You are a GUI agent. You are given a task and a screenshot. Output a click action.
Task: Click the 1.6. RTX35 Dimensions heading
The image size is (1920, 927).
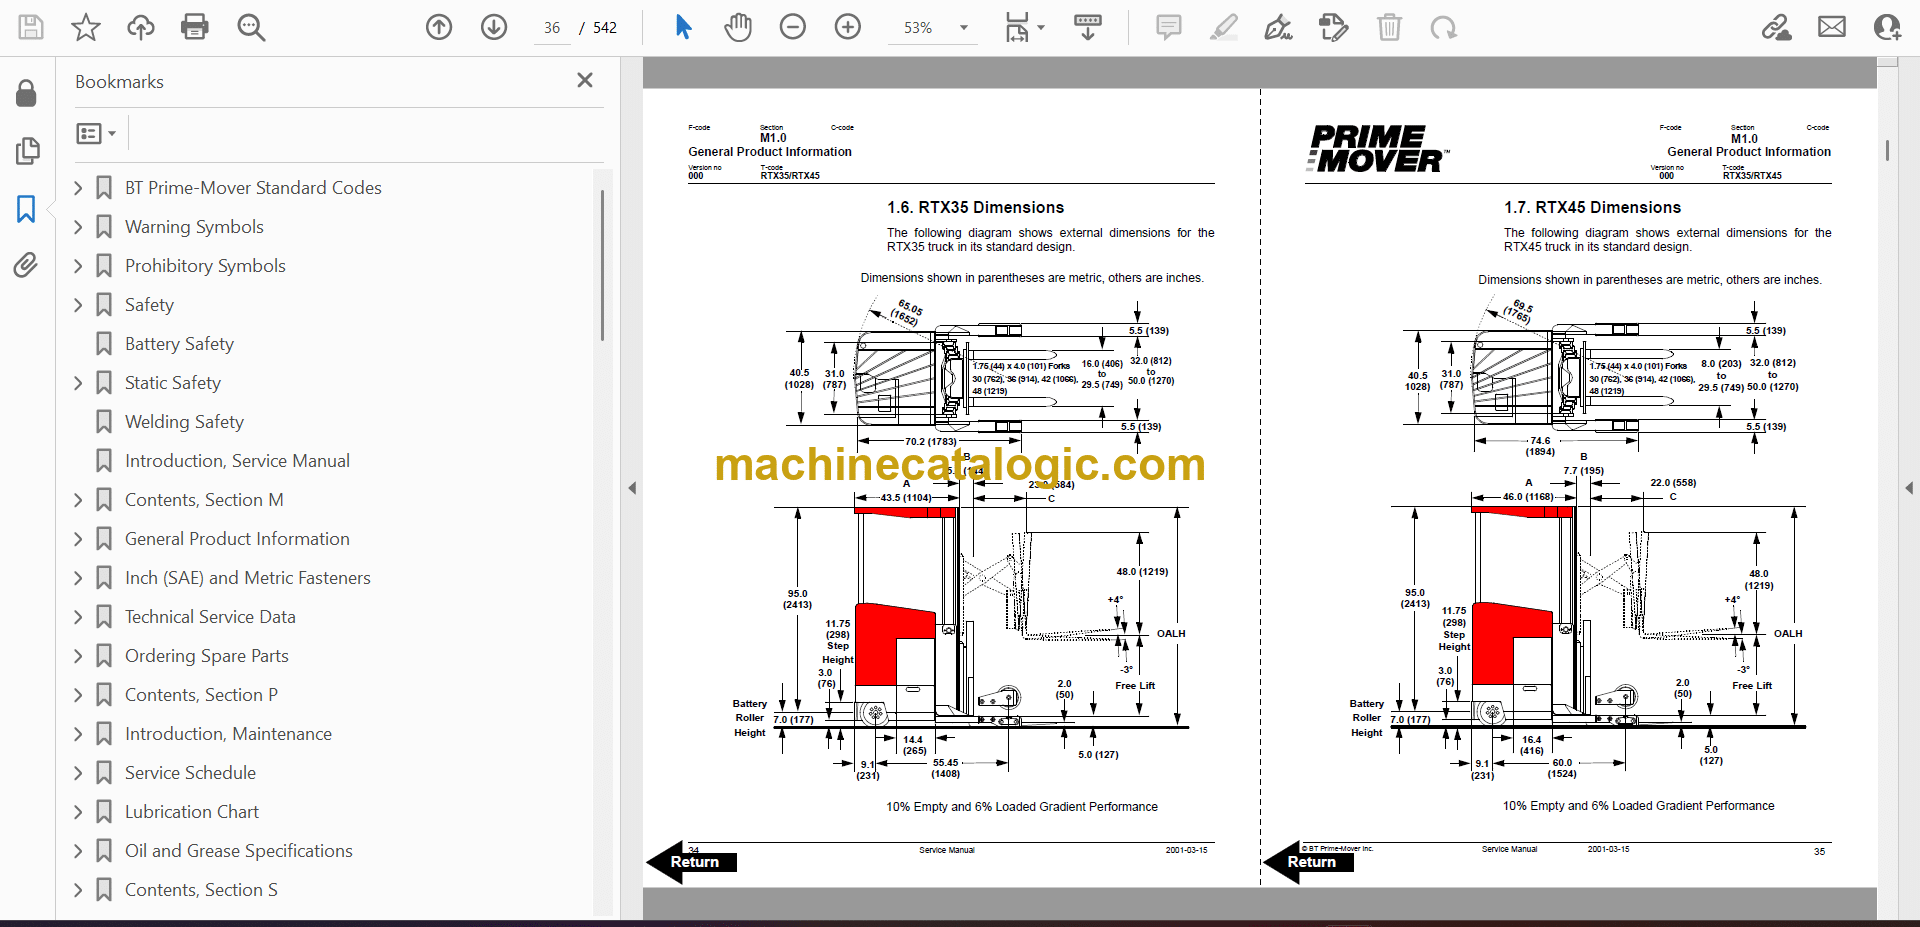click(975, 208)
